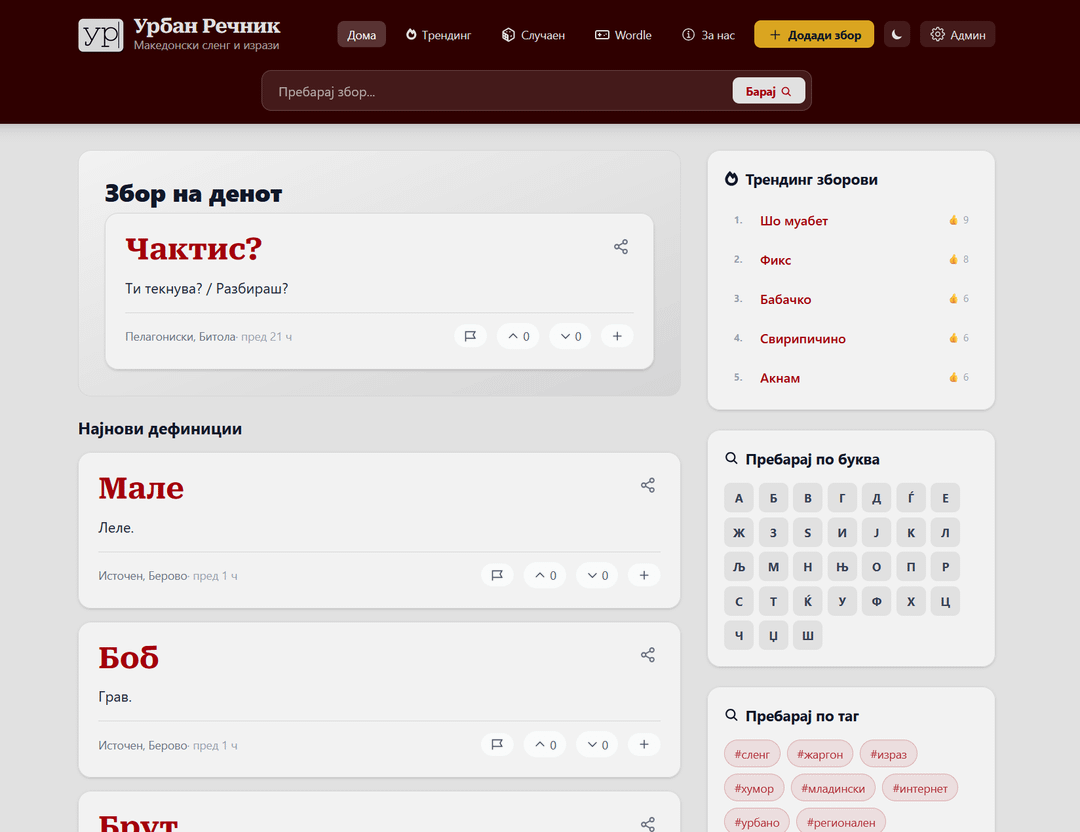The image size is (1080, 832).
Task: Upvote the Чактис? definition
Action: point(518,336)
